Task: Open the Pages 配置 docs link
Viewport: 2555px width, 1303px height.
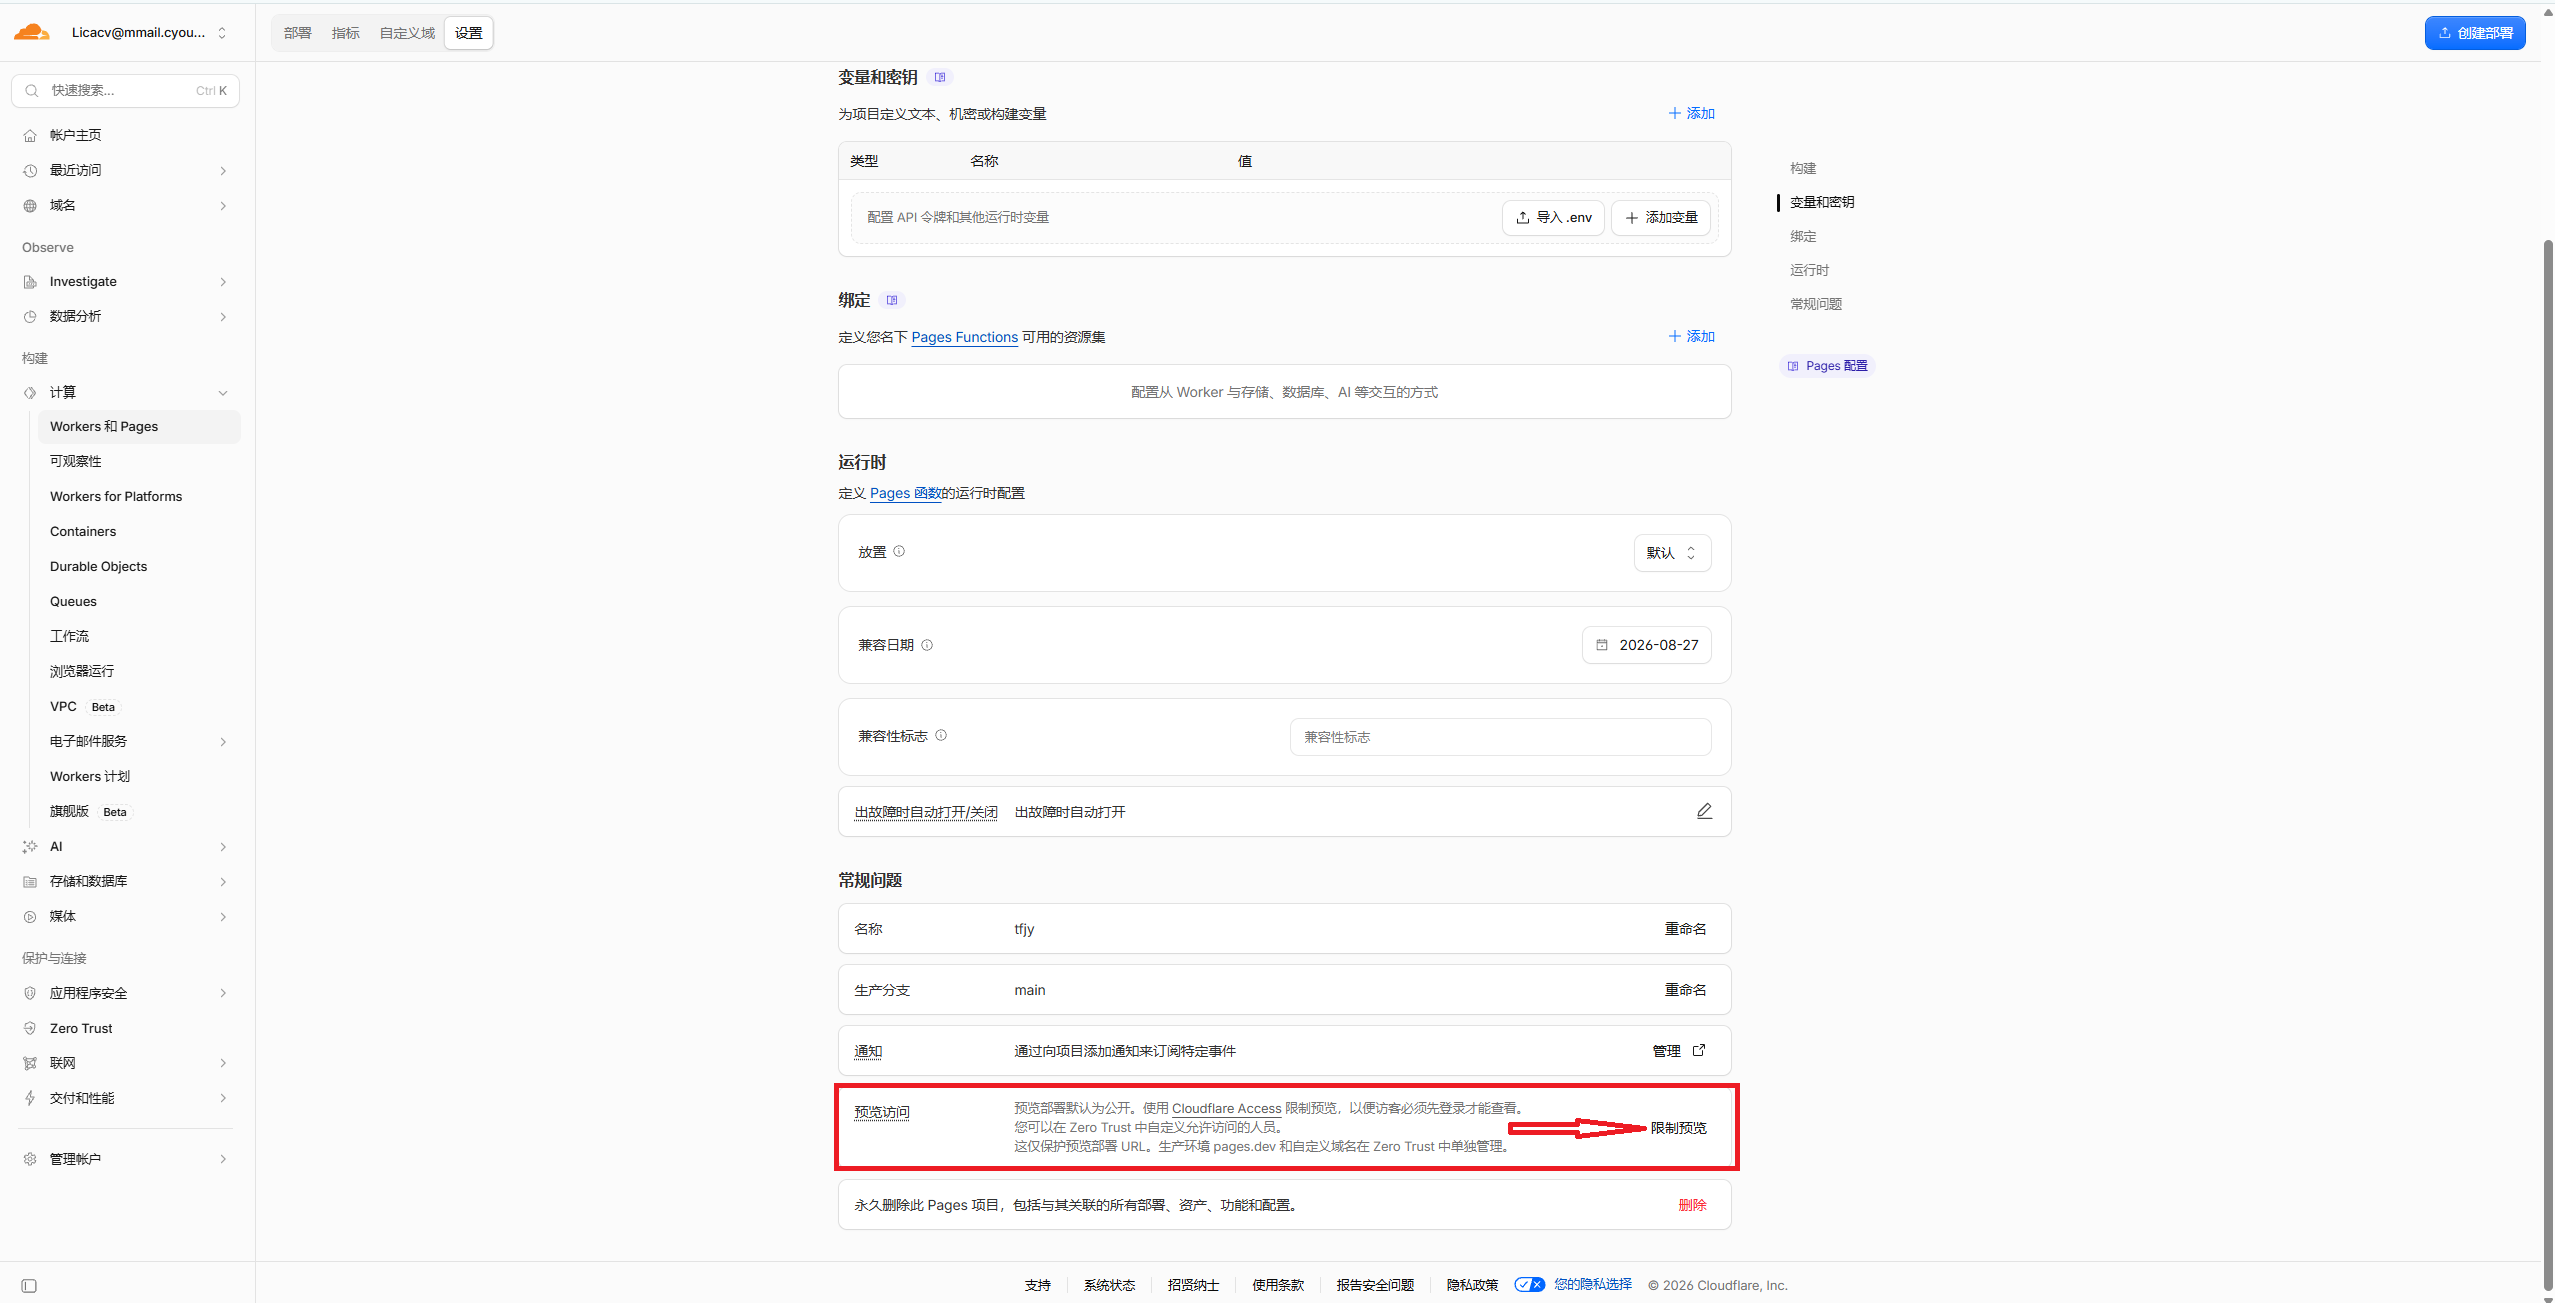Action: [1828, 366]
